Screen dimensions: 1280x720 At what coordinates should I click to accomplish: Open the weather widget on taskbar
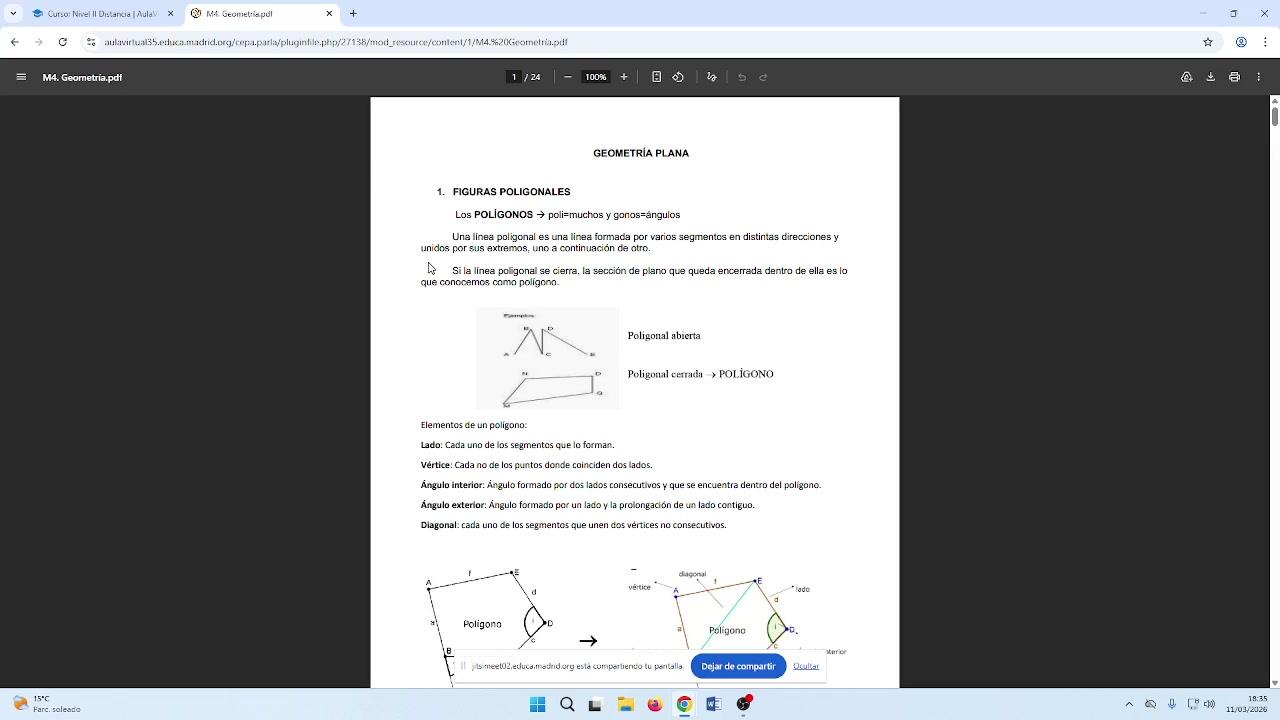[x=47, y=704]
